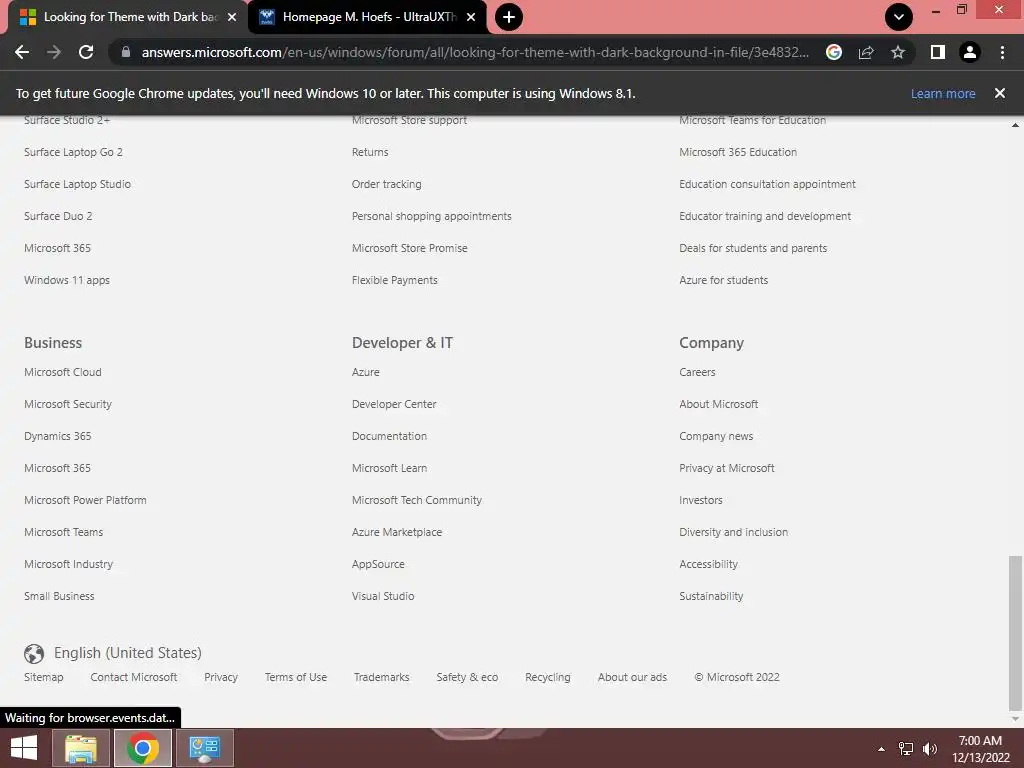Viewport: 1024px width, 768px height.
Task: Reload the current page
Action: [x=86, y=52]
